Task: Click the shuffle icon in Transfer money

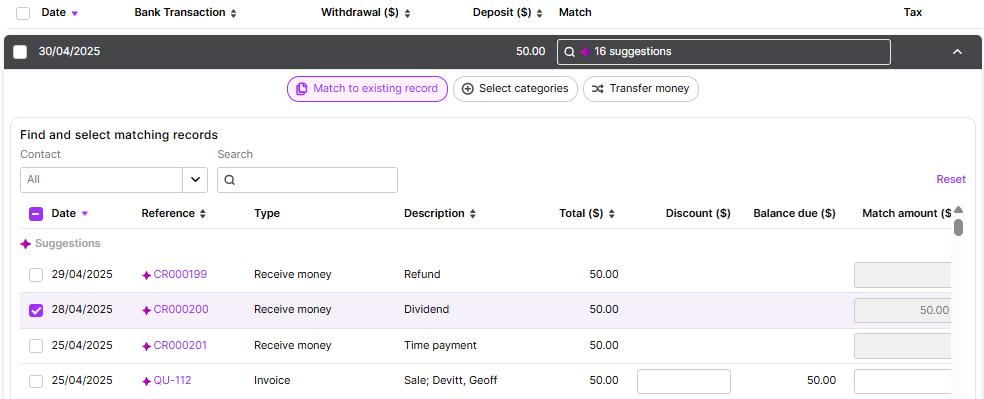Action: pos(597,89)
